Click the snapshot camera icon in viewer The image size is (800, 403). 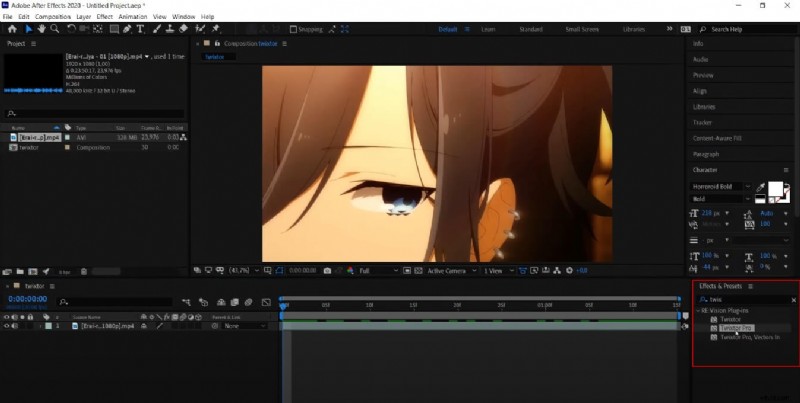[x=328, y=271]
